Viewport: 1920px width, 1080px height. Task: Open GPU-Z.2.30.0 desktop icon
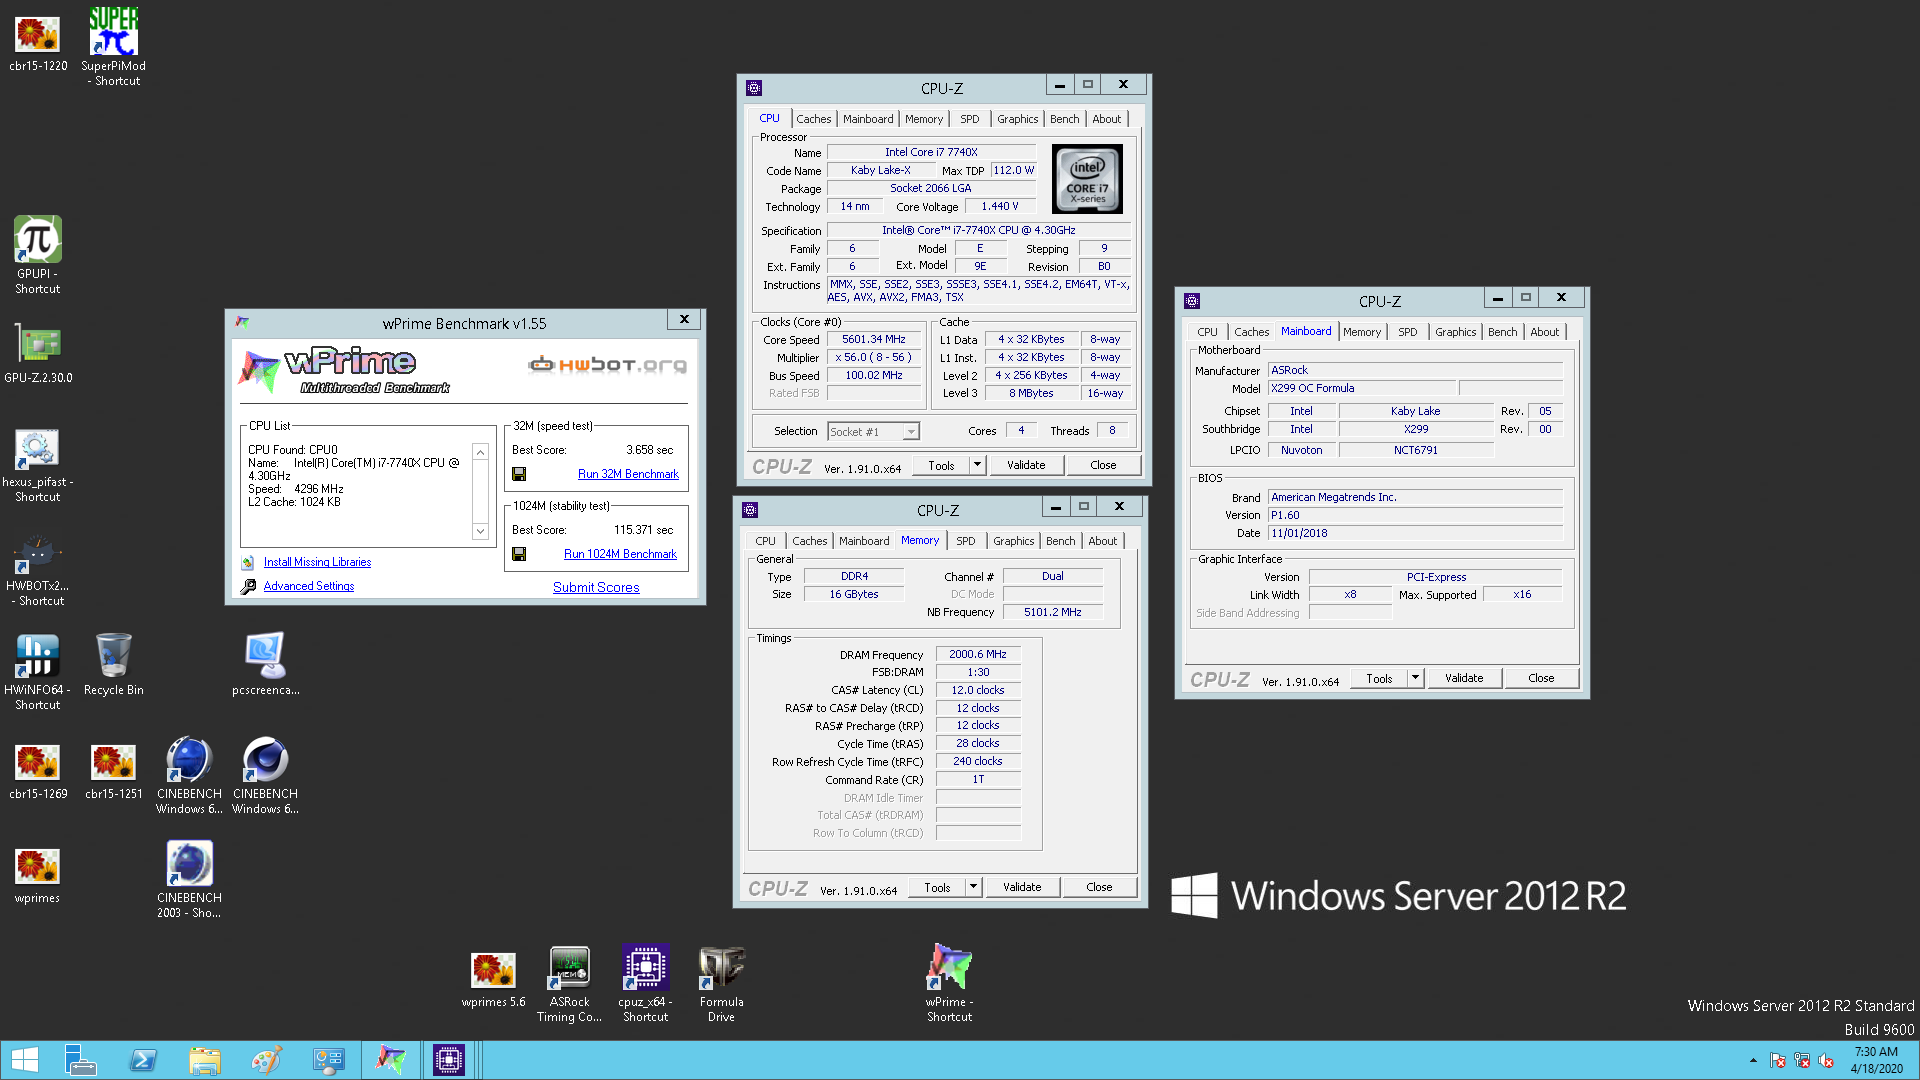coord(38,353)
